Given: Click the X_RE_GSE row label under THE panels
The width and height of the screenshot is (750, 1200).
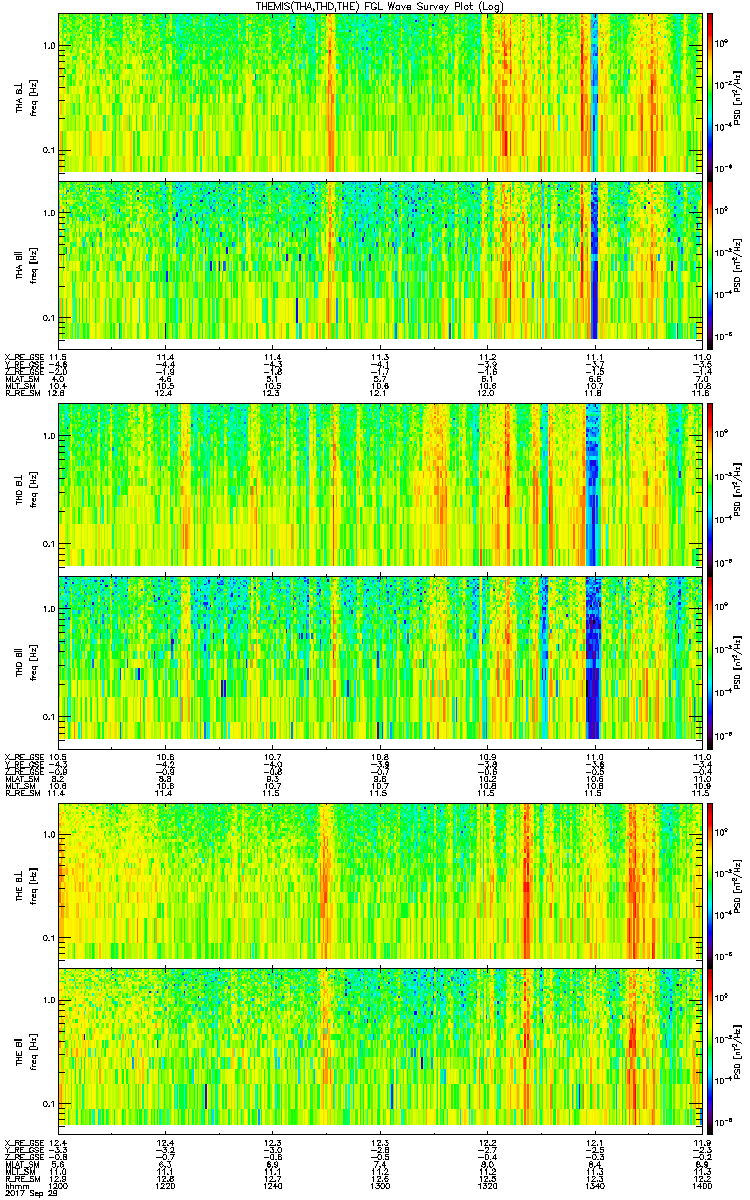Looking at the screenshot, I should [22, 1142].
